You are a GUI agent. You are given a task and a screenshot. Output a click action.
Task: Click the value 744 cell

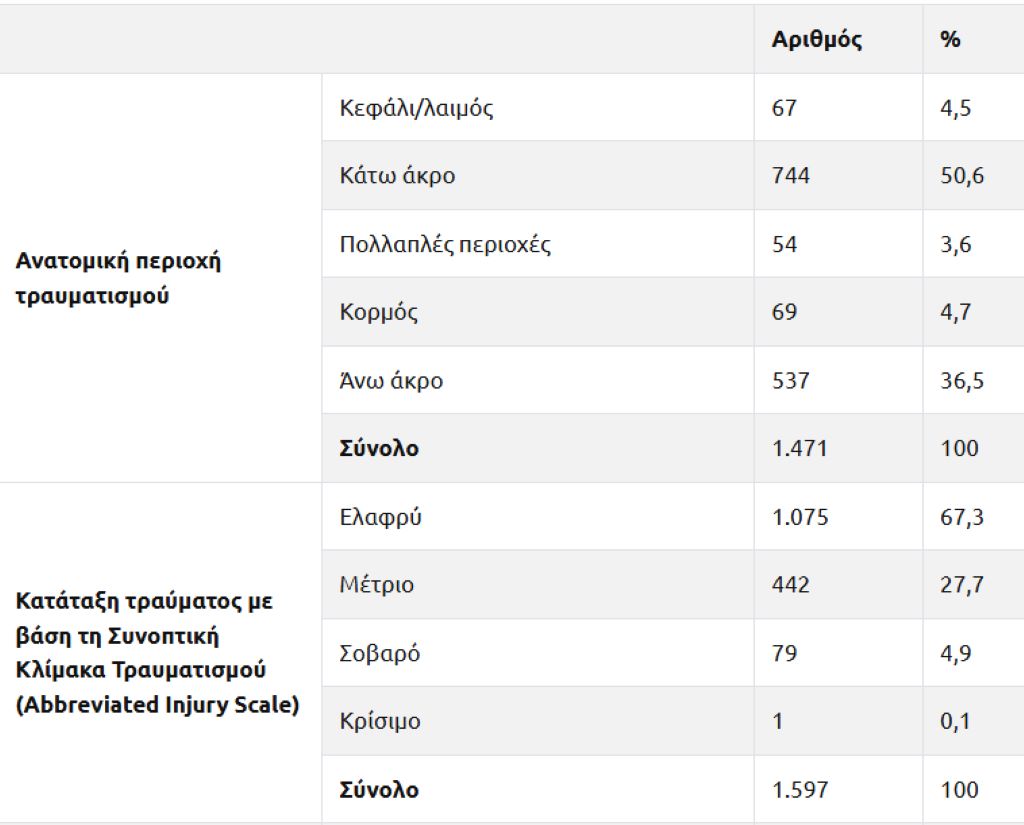[790, 176]
